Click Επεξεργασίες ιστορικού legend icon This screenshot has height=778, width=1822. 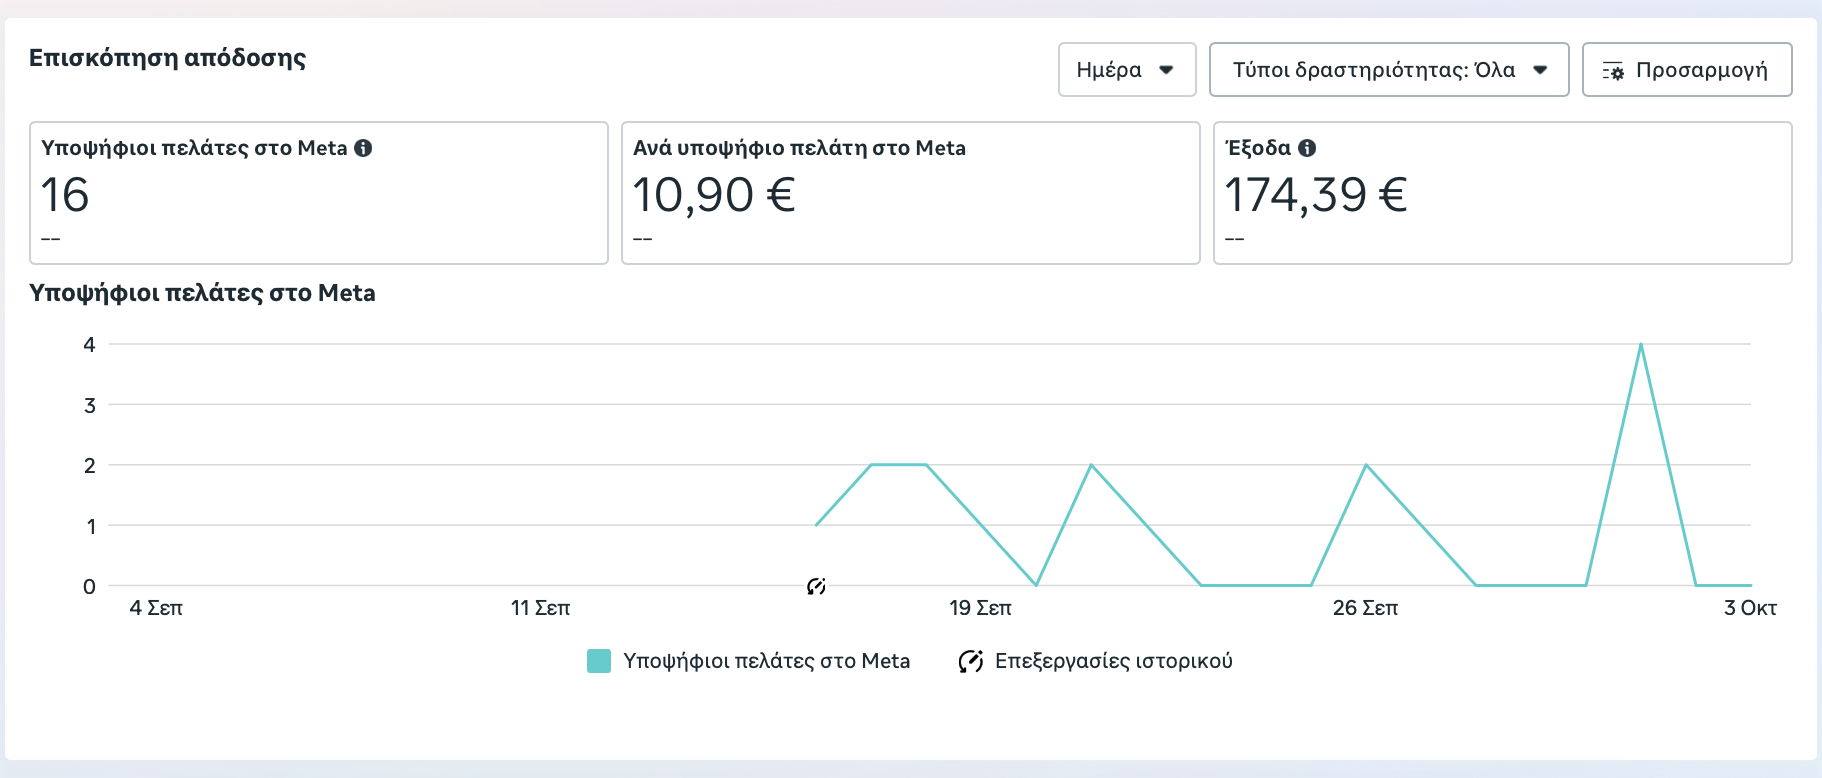click(x=970, y=661)
